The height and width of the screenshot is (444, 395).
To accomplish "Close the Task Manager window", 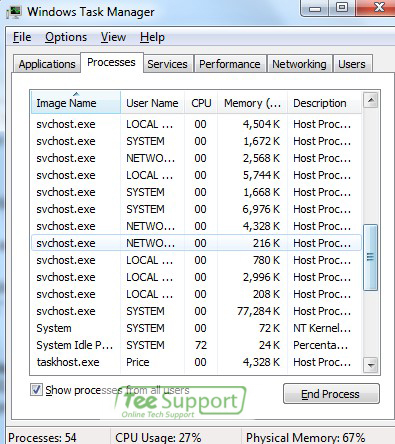I will pyautogui.click(x=376, y=8).
